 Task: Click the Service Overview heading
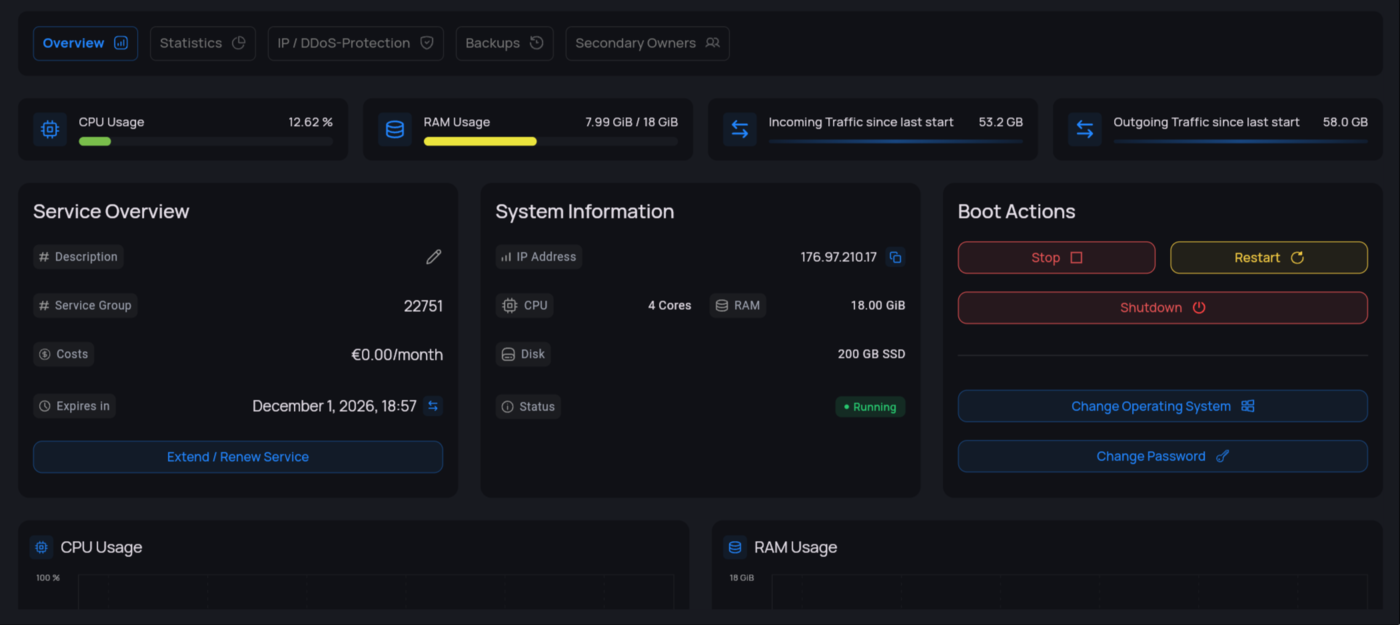(x=111, y=211)
